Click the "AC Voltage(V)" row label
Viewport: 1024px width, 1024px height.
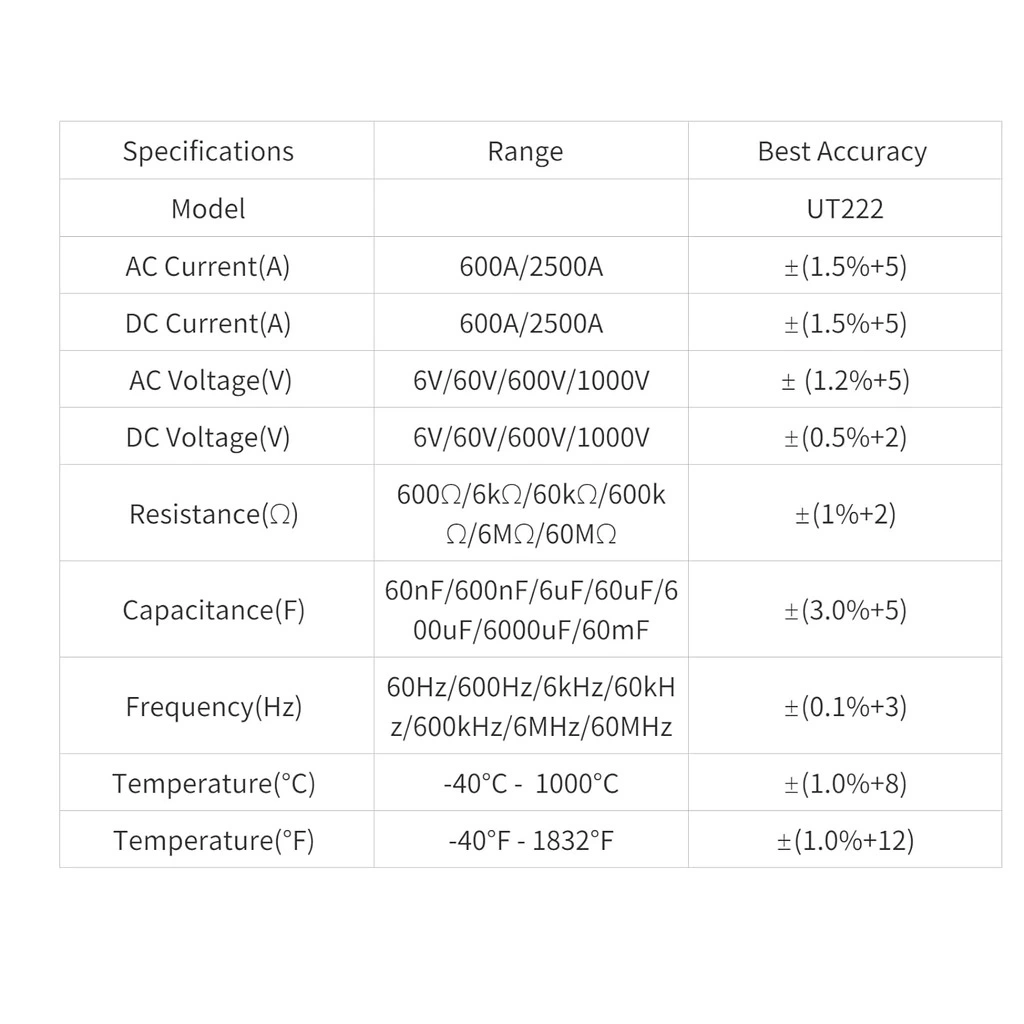pyautogui.click(x=210, y=380)
